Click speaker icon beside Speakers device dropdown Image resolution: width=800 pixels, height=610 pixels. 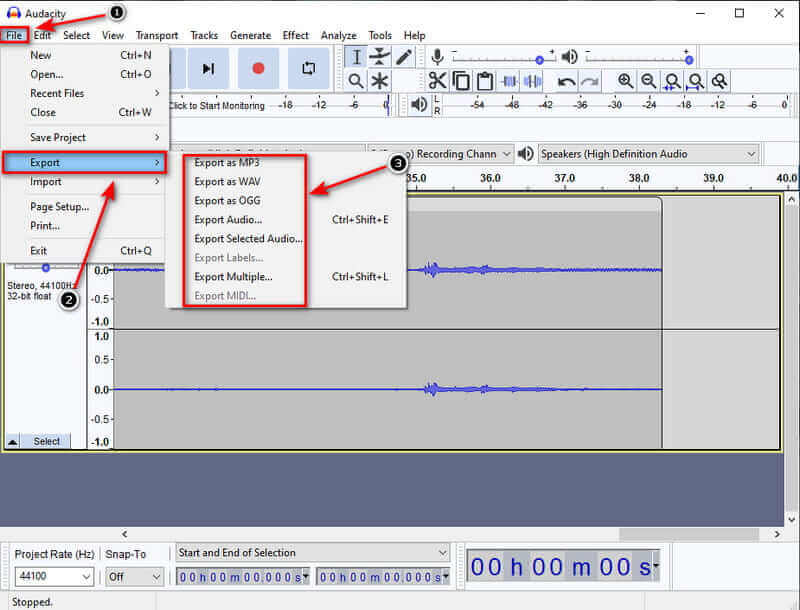pos(526,154)
